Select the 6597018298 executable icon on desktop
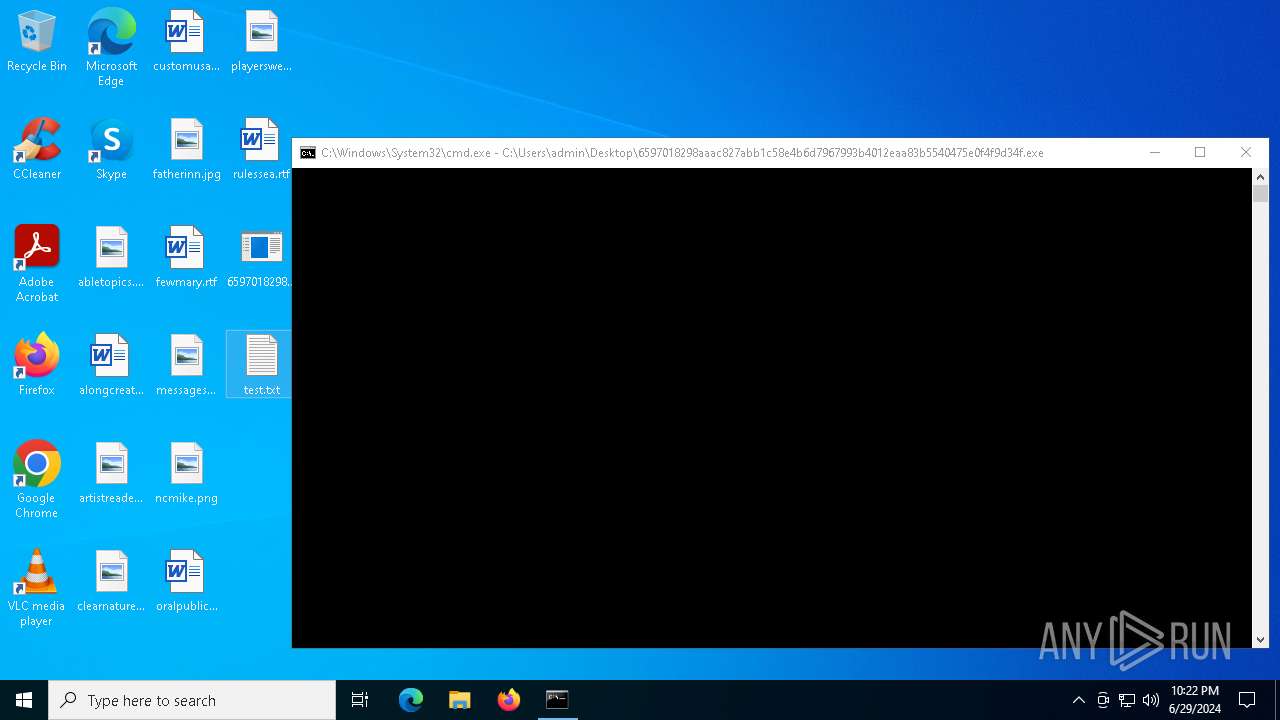 click(260, 258)
